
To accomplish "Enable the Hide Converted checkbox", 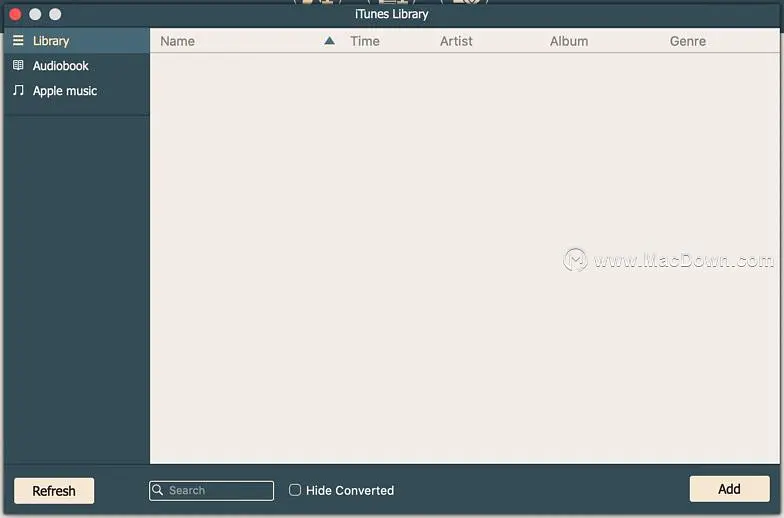I will [x=295, y=490].
